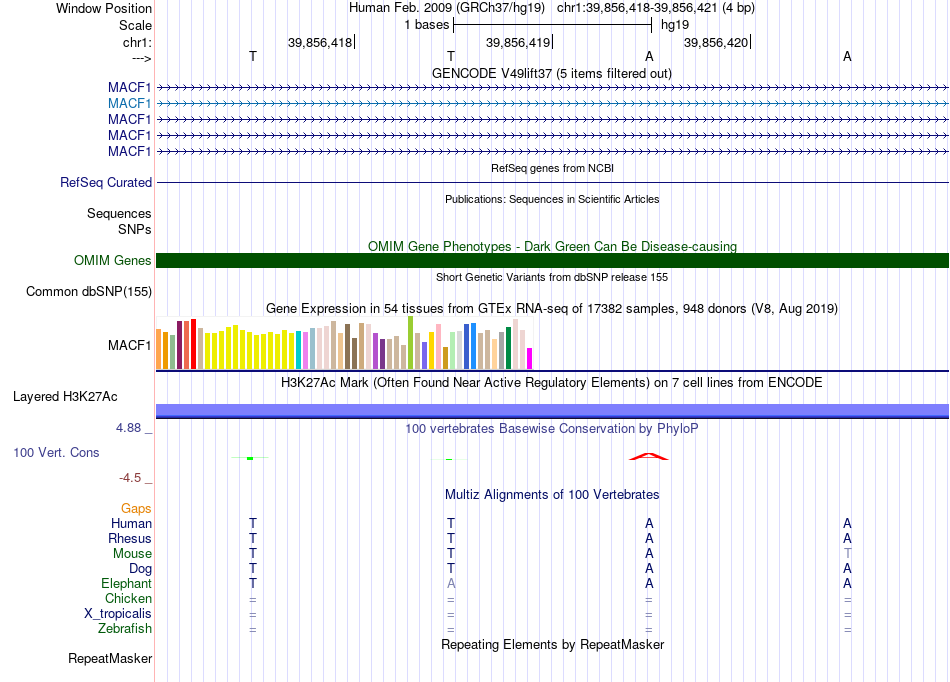This screenshot has height=682, width=950.
Task: Click the SNPs track label
Action: (x=135, y=230)
